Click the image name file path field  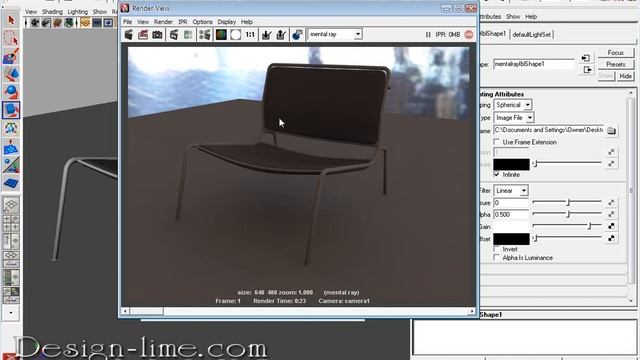[x=548, y=130]
